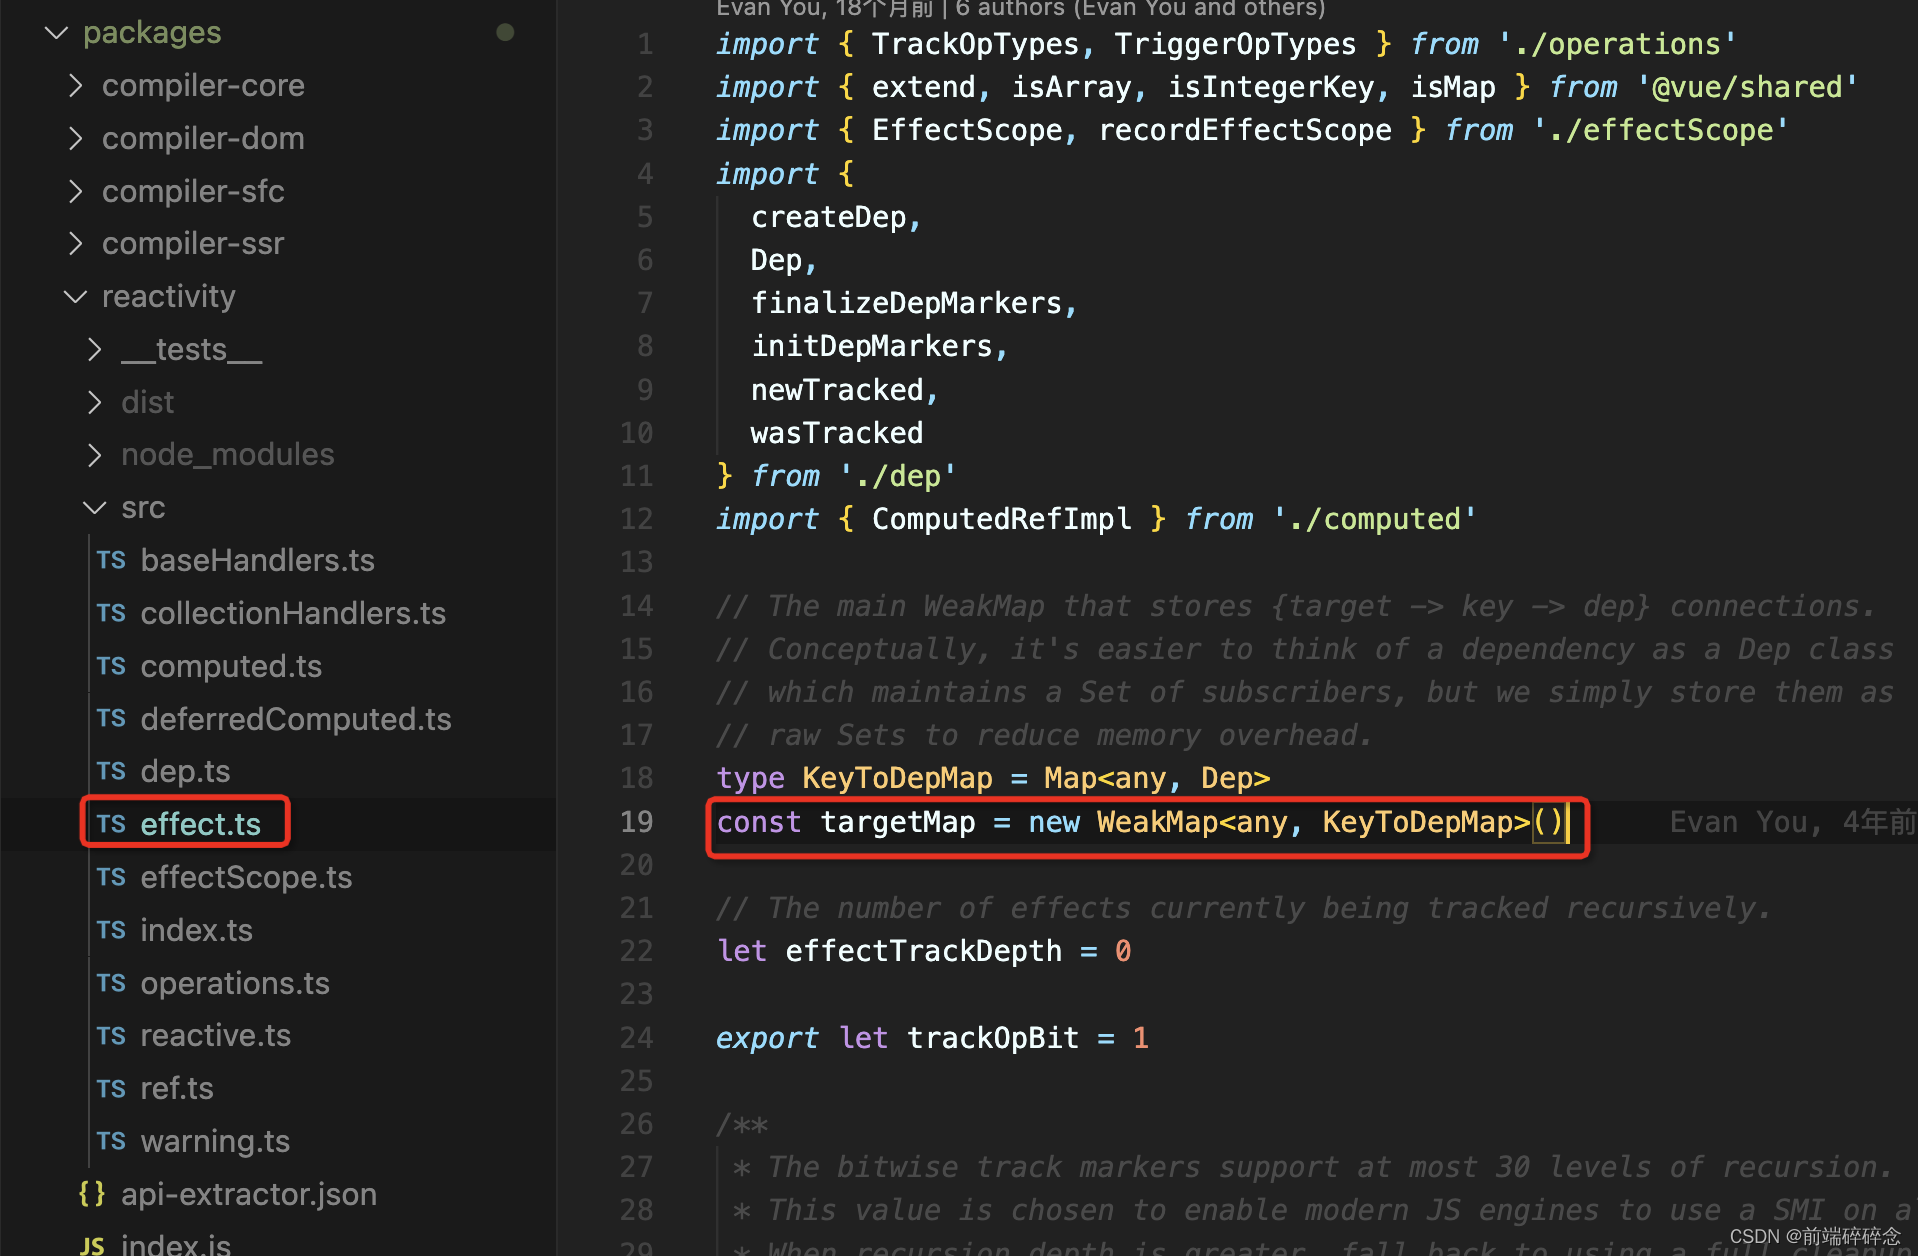Screen dimensions: 1918x1256
Task: Select the compiler-sfc folder name
Action: (193, 191)
